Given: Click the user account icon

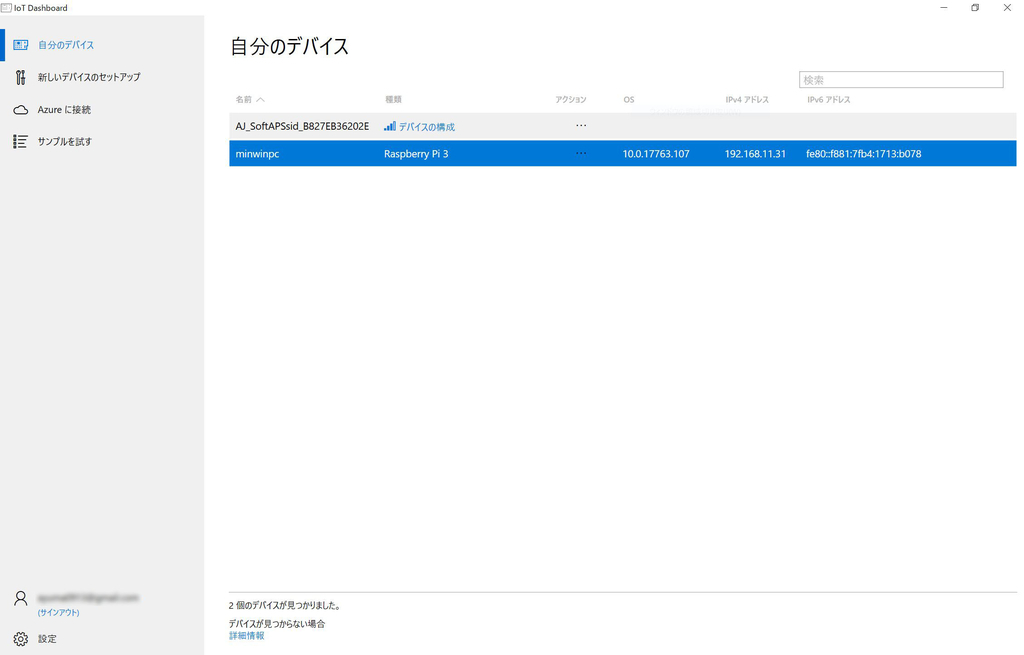Looking at the screenshot, I should click(21, 598).
